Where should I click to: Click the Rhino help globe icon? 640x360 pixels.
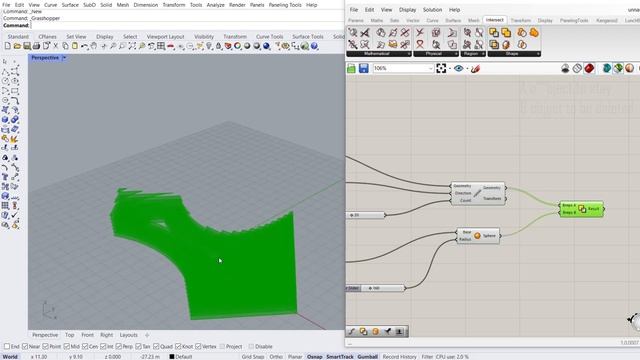pos(314,46)
